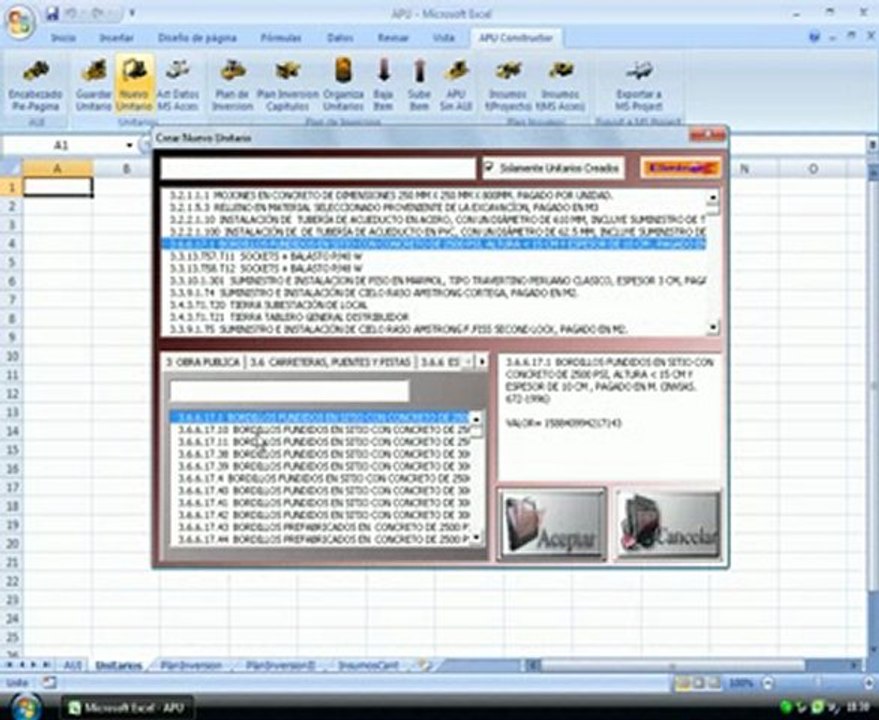This screenshot has height=720, width=879.
Task: Click the category tabs right scroll arrow
Action: click(482, 362)
